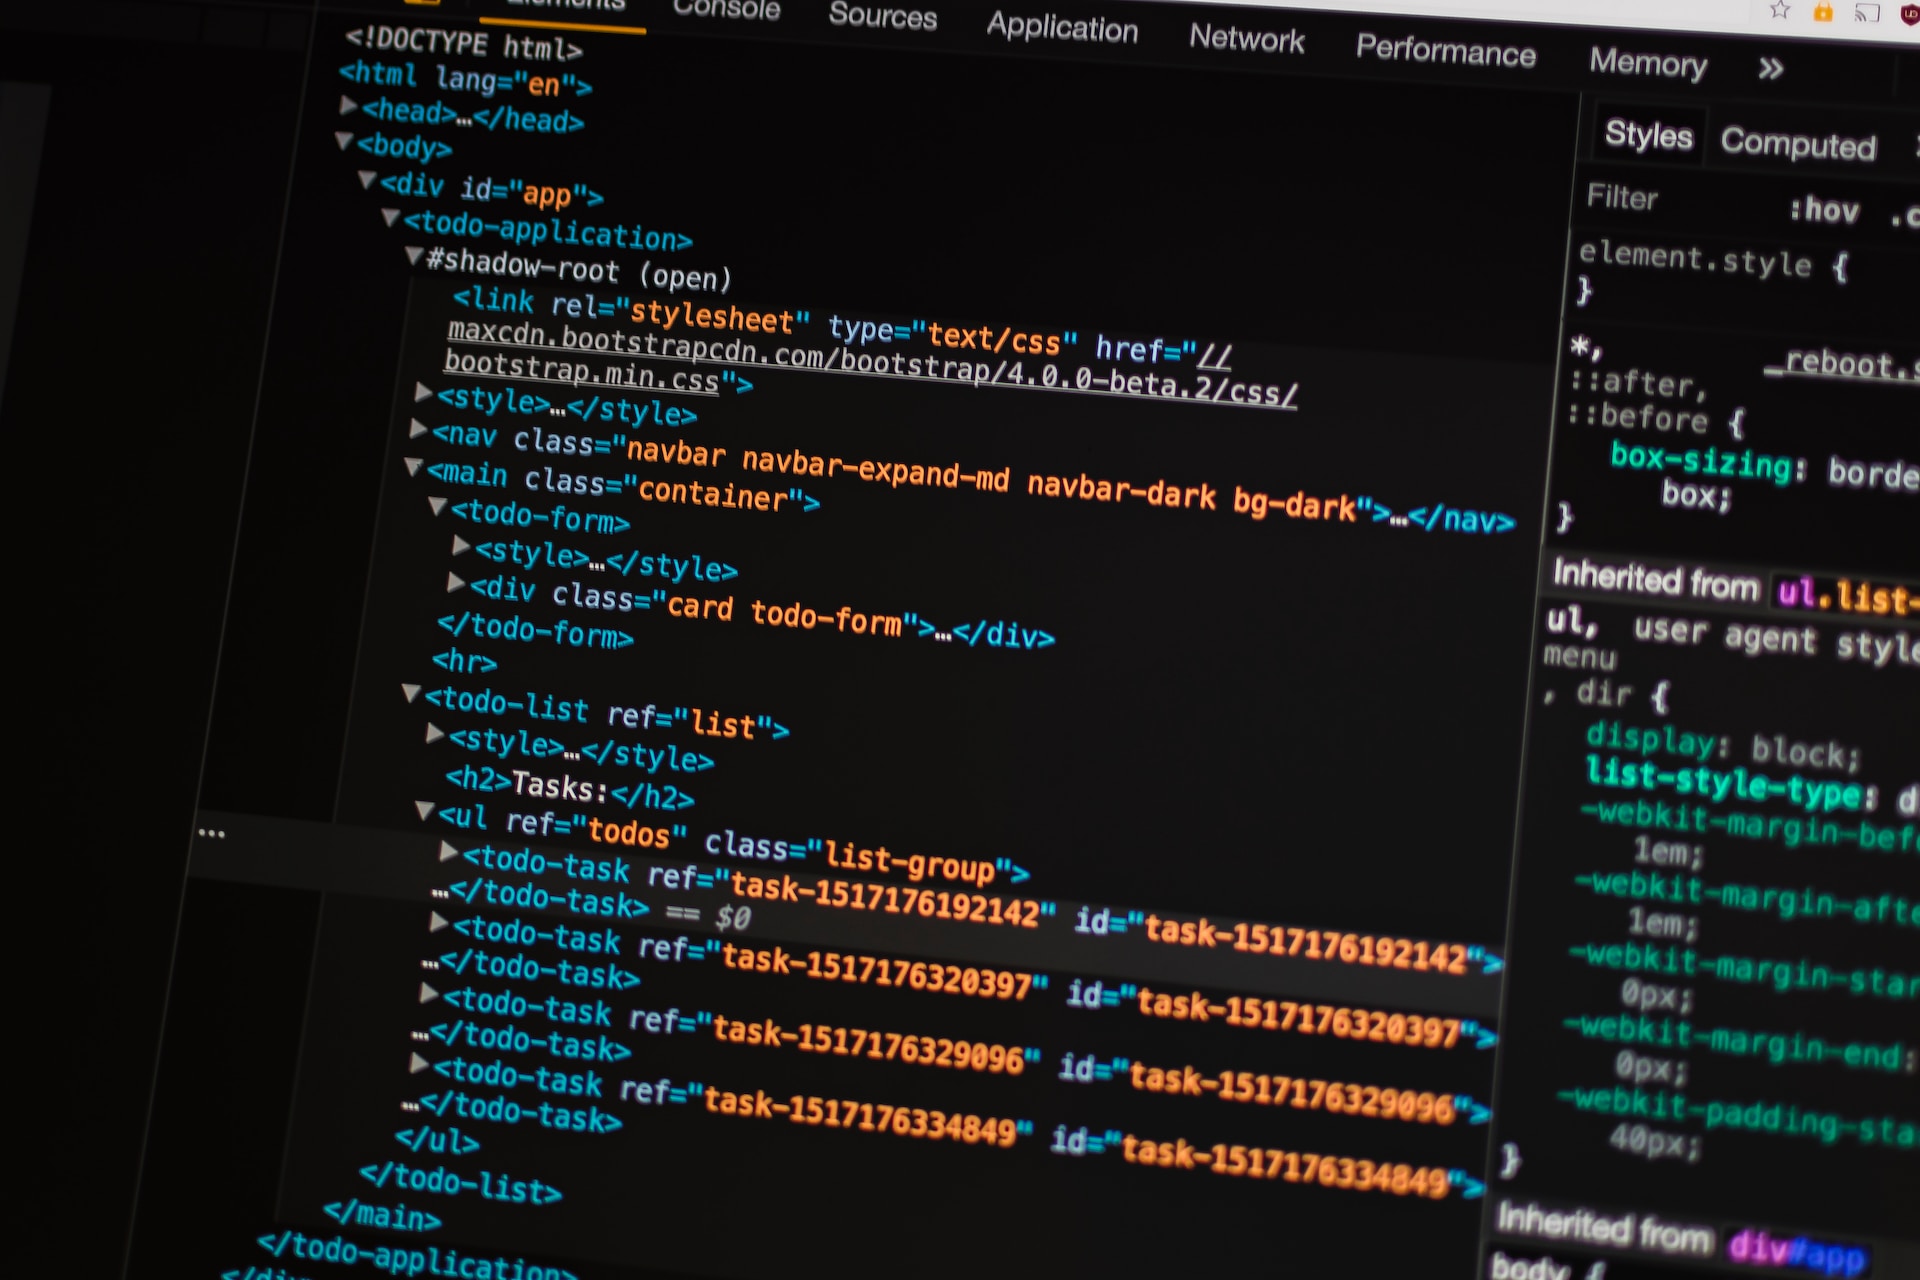Click the more options chevron icon
The image size is (1920, 1280).
(1770, 67)
